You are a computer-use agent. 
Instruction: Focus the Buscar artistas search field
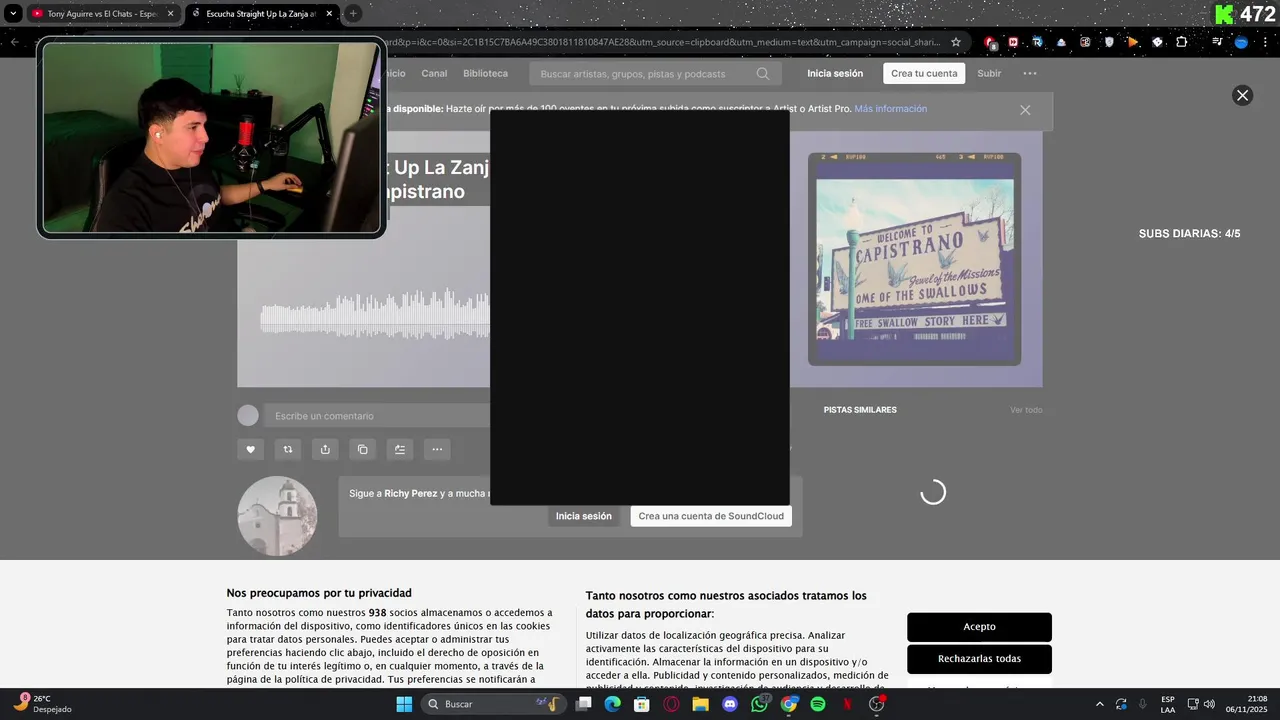pos(655,74)
